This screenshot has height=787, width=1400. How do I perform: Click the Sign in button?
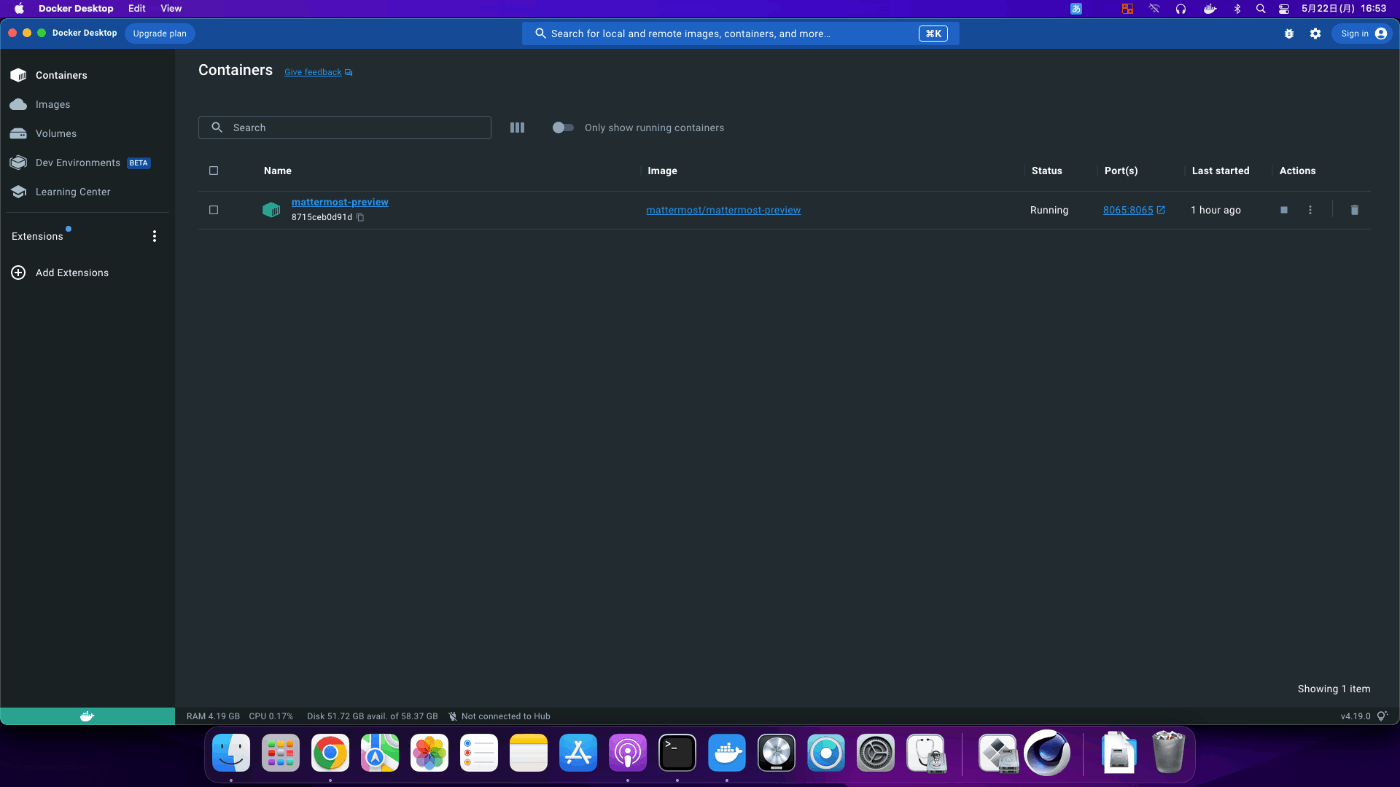[1362, 33]
